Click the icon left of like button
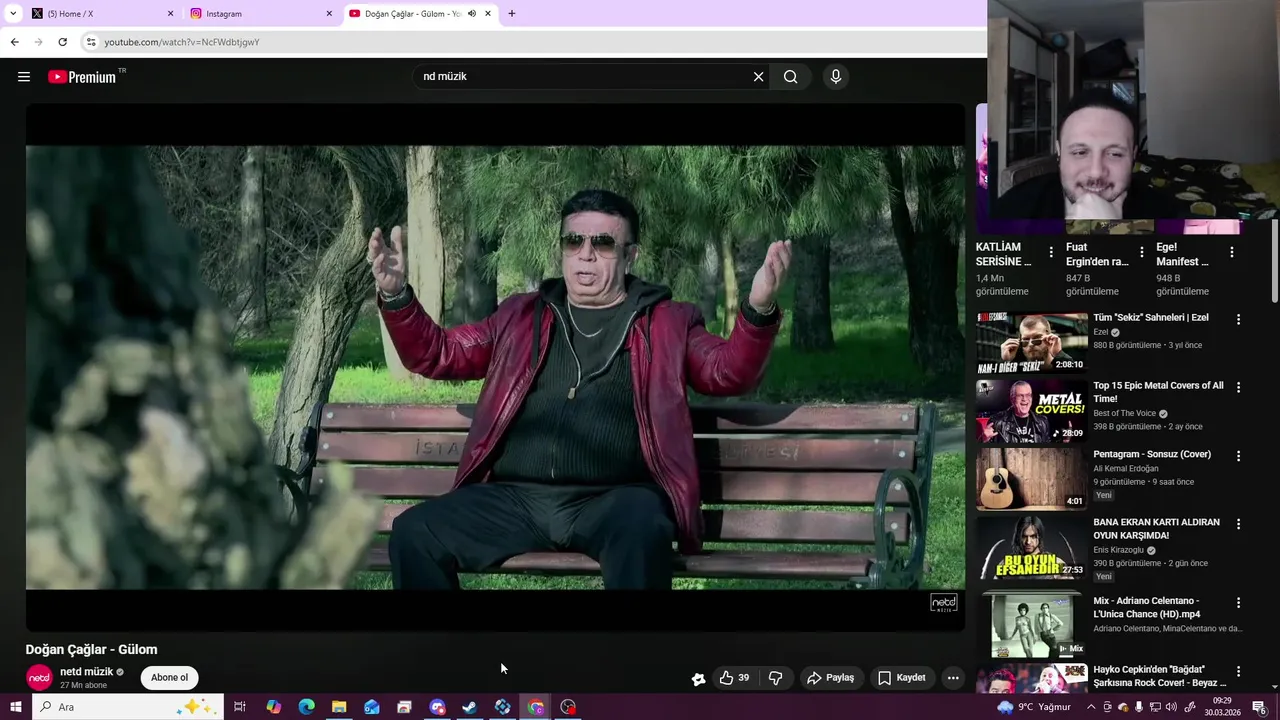Viewport: 1280px width, 720px height. [x=698, y=679]
